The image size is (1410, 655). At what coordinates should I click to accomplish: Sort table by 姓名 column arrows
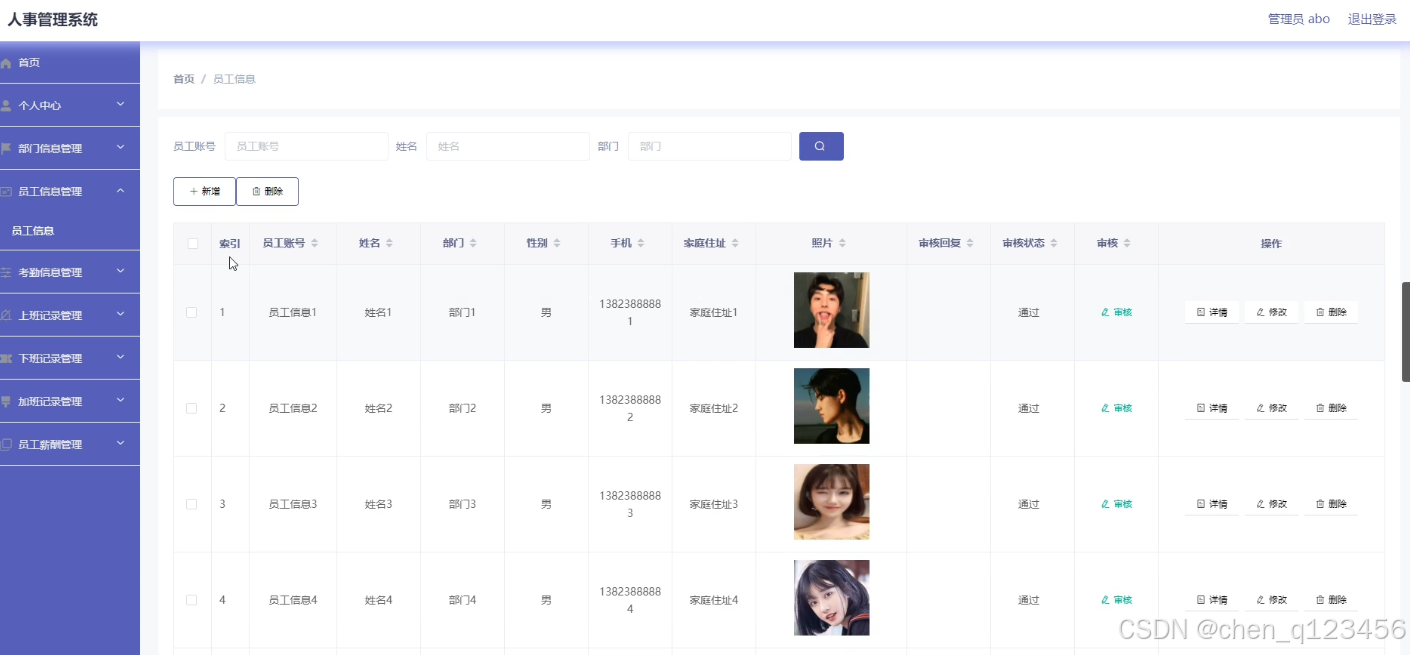click(389, 243)
